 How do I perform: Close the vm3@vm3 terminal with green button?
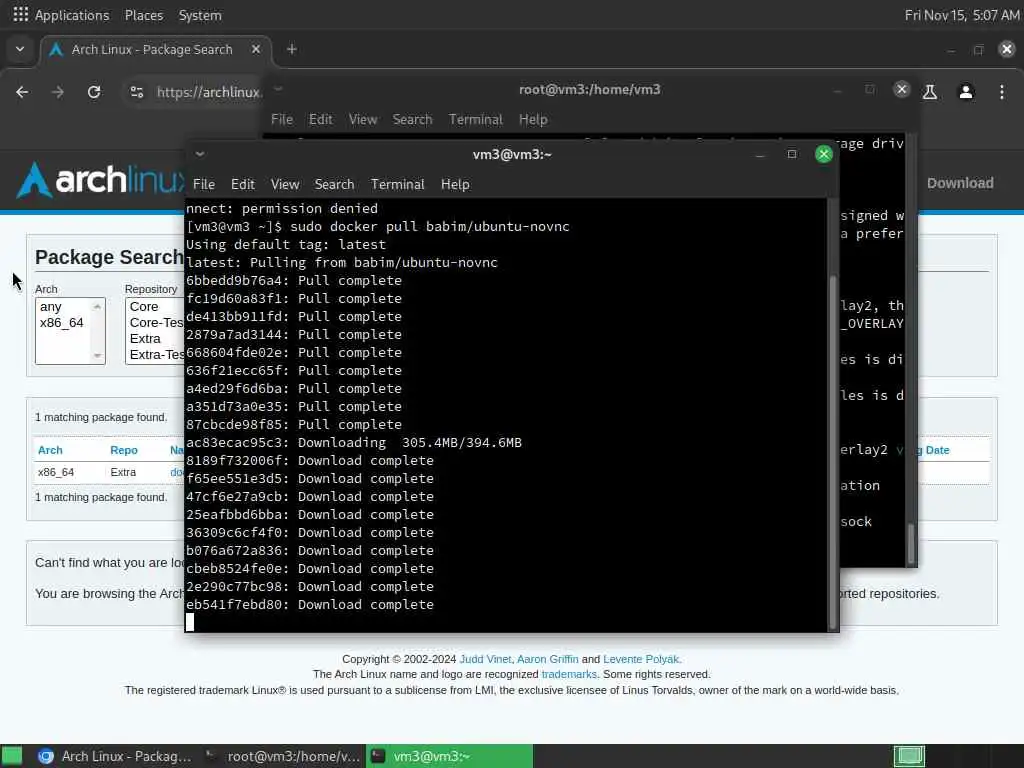click(x=824, y=154)
